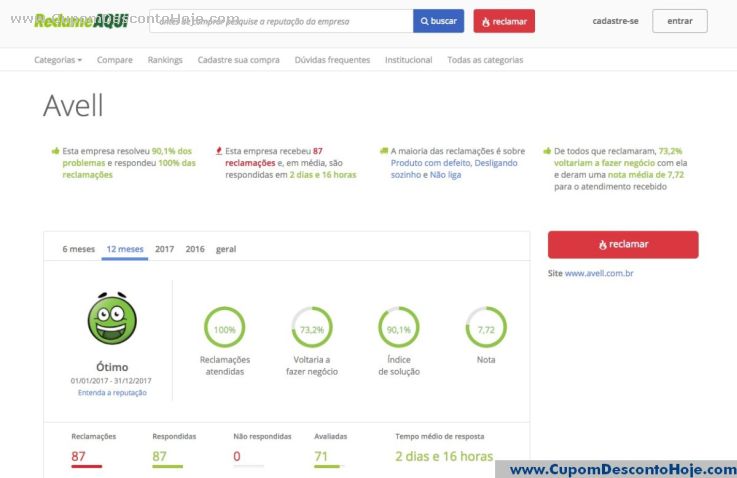Click the 73,2% Voltaria a fazer negócio circle
The height and width of the screenshot is (478, 737).
312,327
